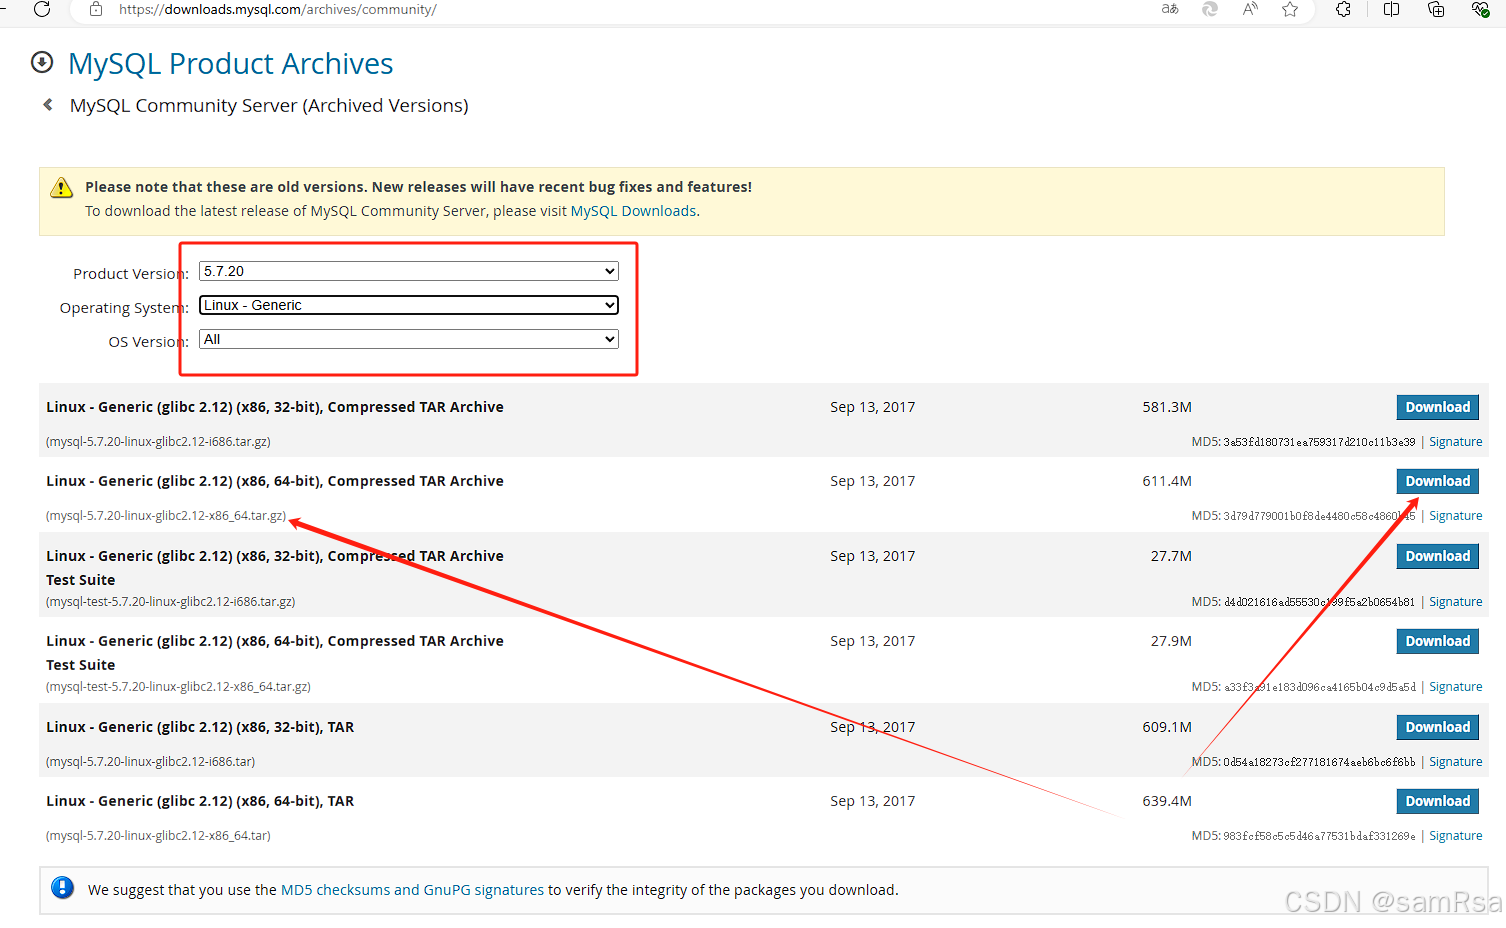Click the title of the 64-bit Compressed TAR Archive row (611.4M)
1506x928 pixels.
tap(275, 481)
